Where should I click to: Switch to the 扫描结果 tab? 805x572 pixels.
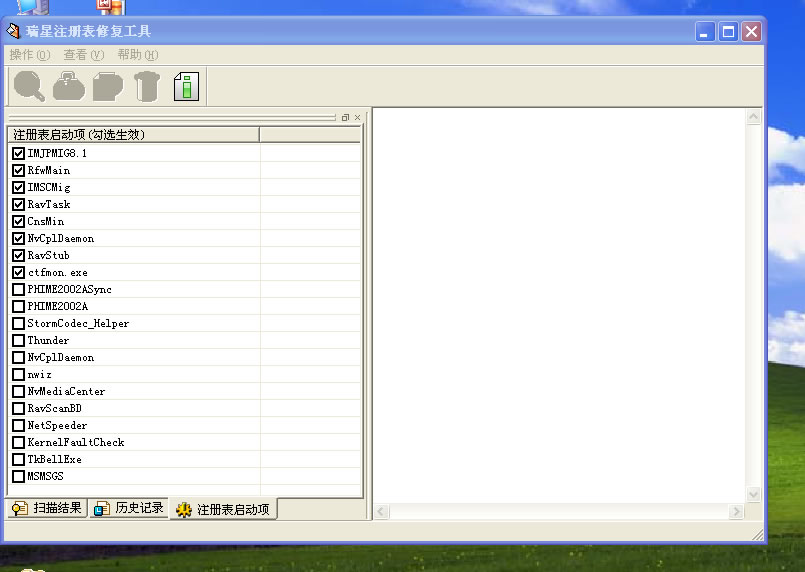pos(47,508)
